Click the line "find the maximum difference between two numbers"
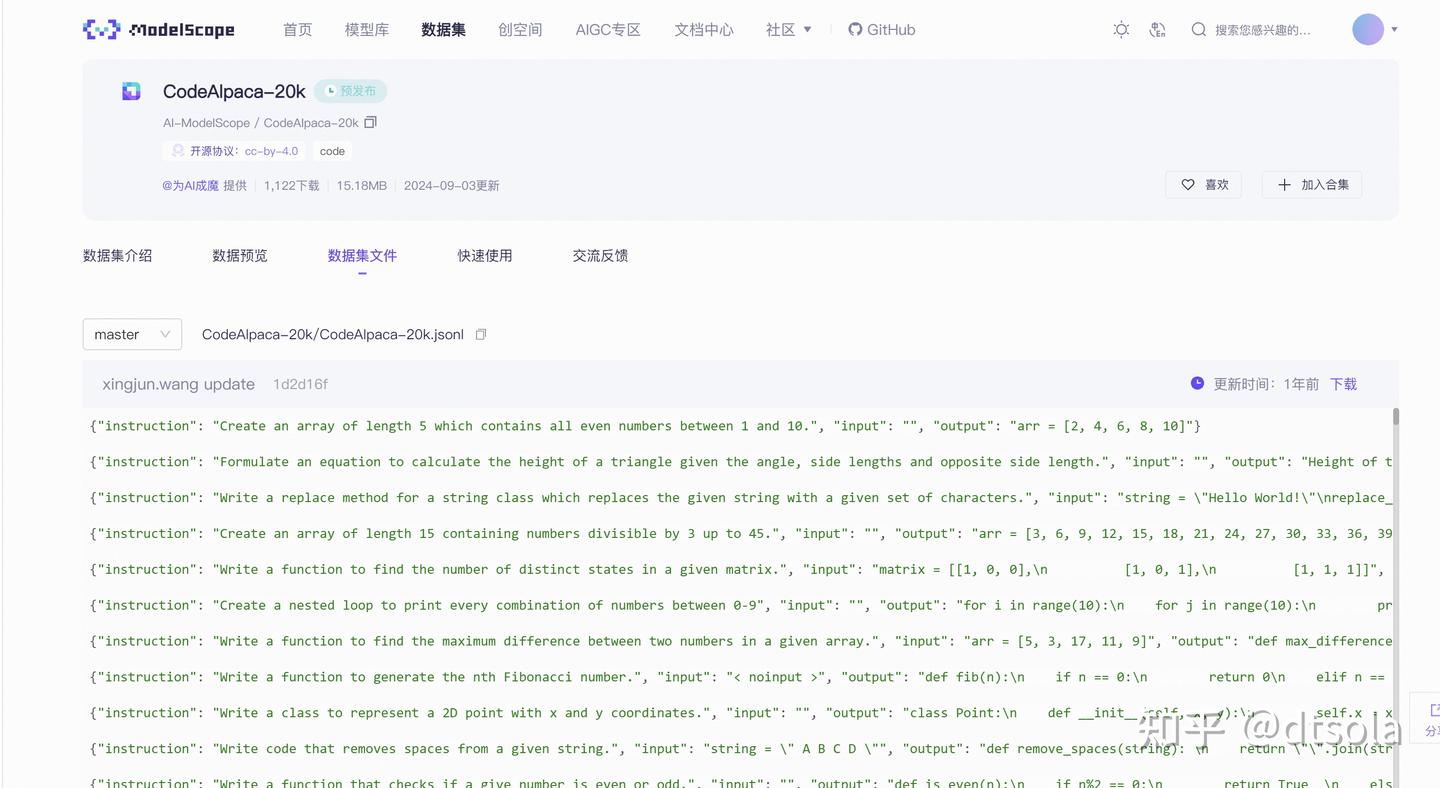 click(741, 641)
